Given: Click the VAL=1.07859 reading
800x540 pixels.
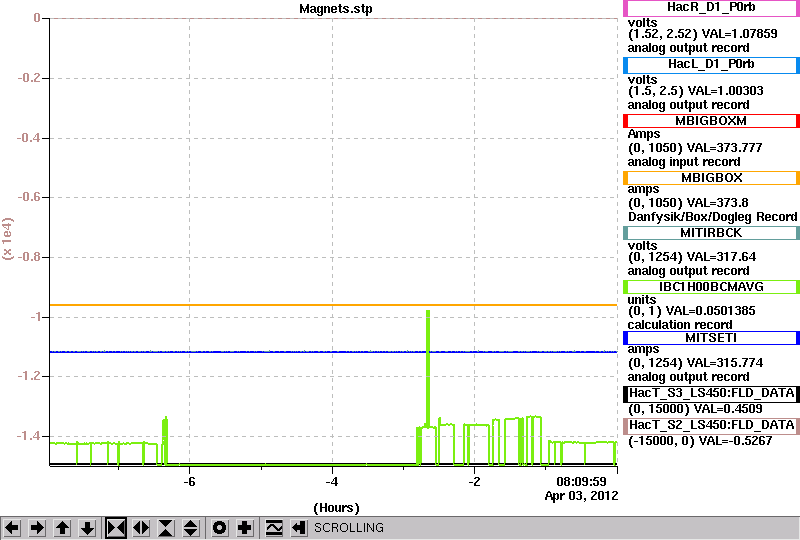Looking at the screenshot, I should coord(740,34).
